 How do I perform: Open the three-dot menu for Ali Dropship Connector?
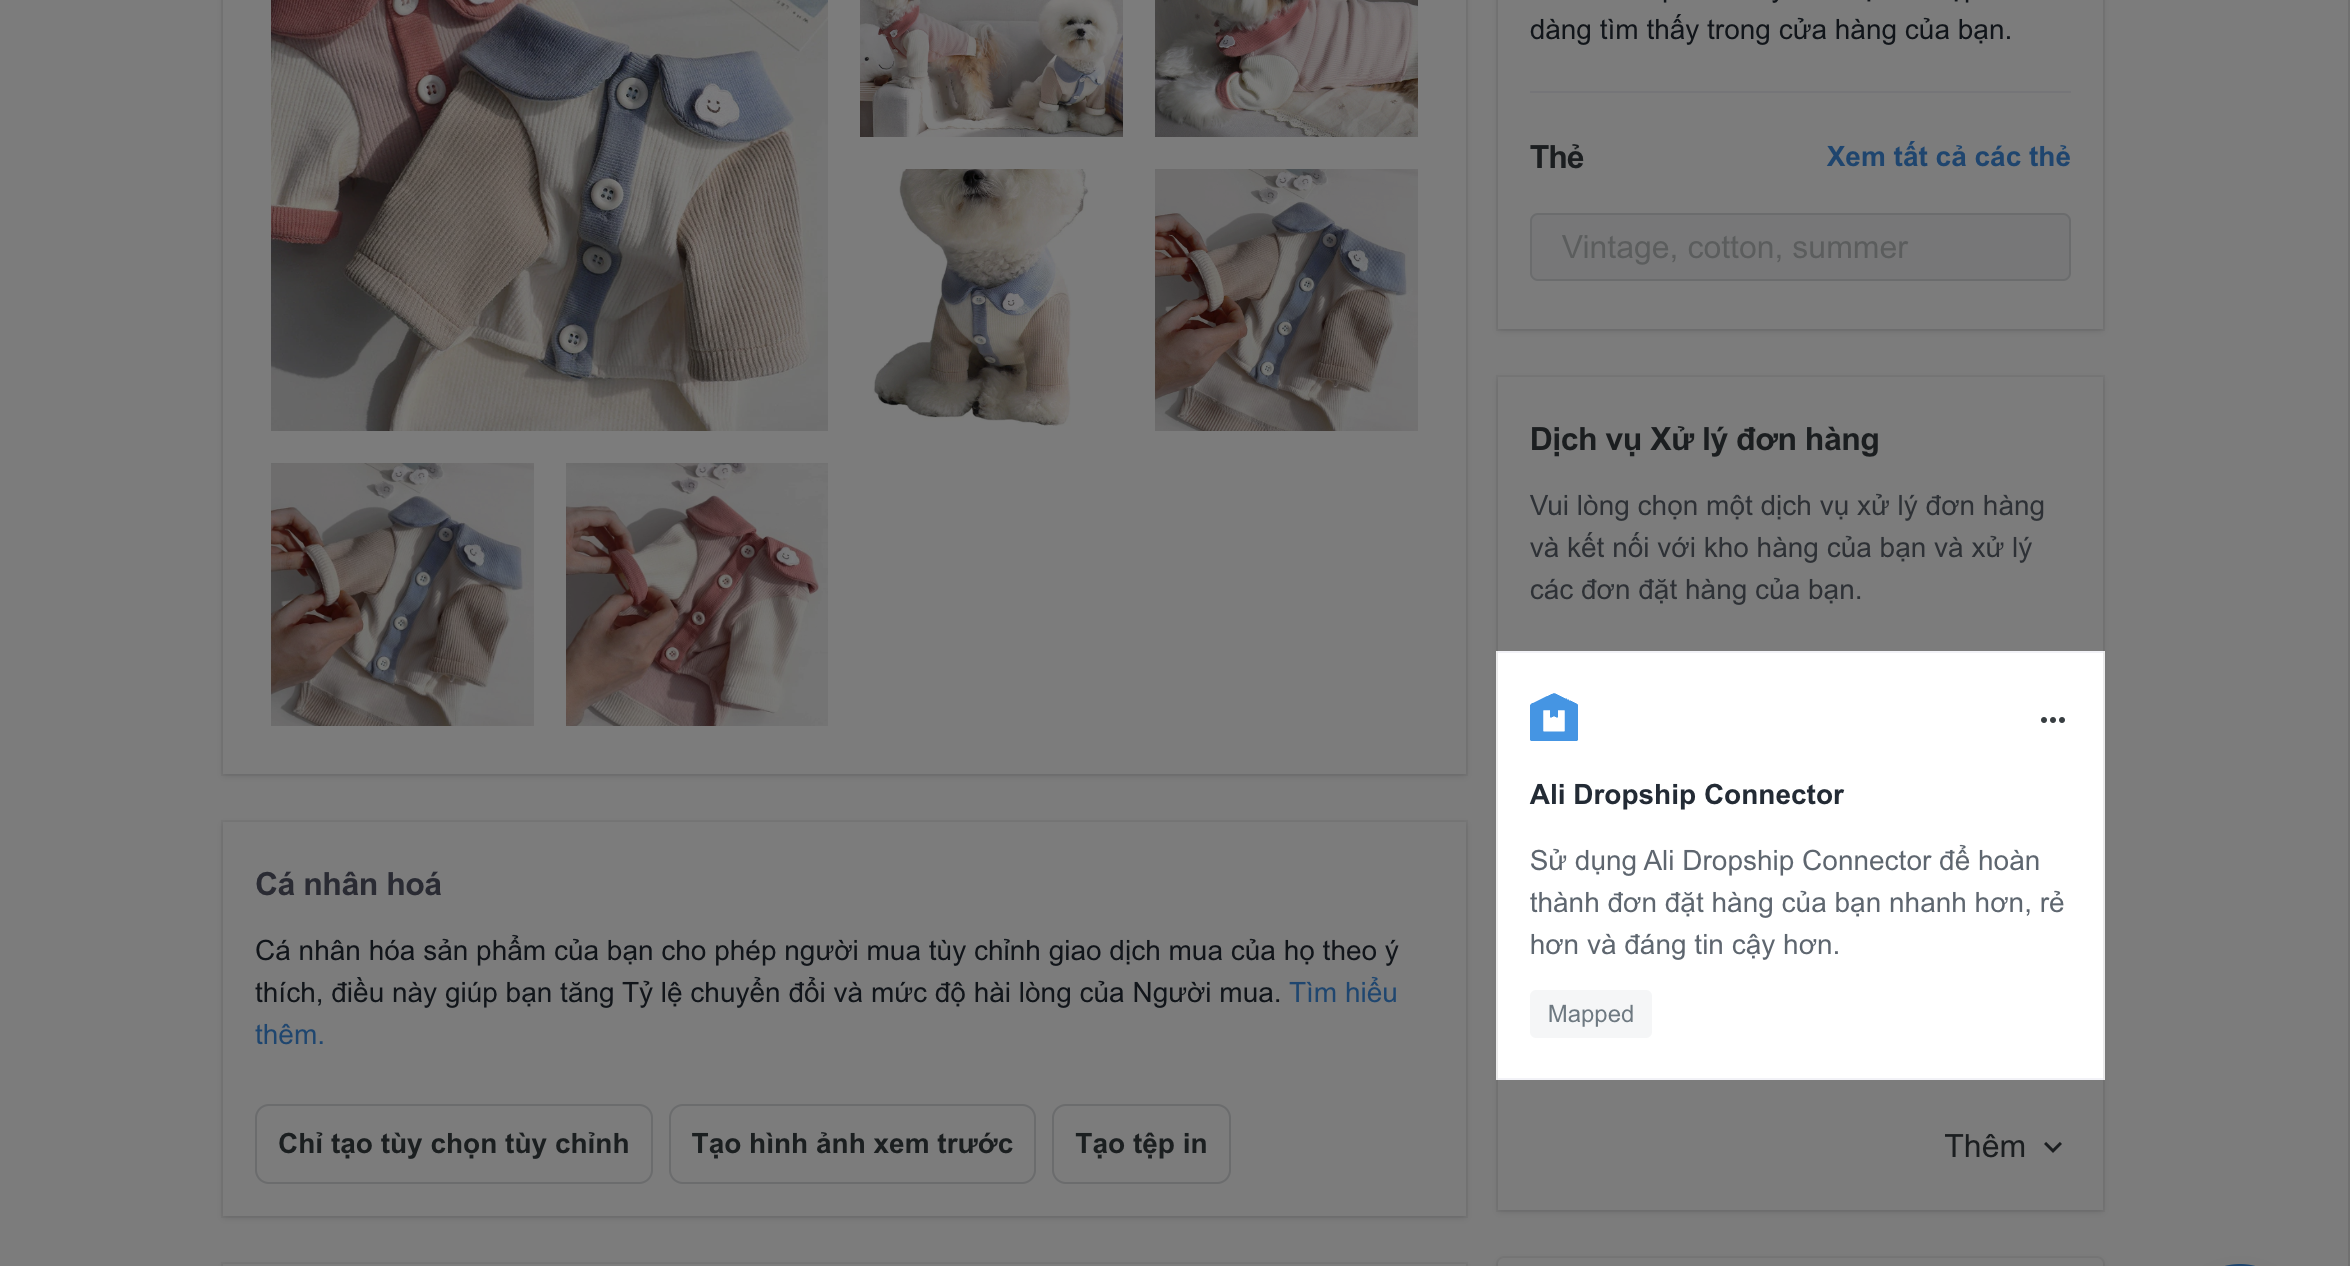(2052, 720)
